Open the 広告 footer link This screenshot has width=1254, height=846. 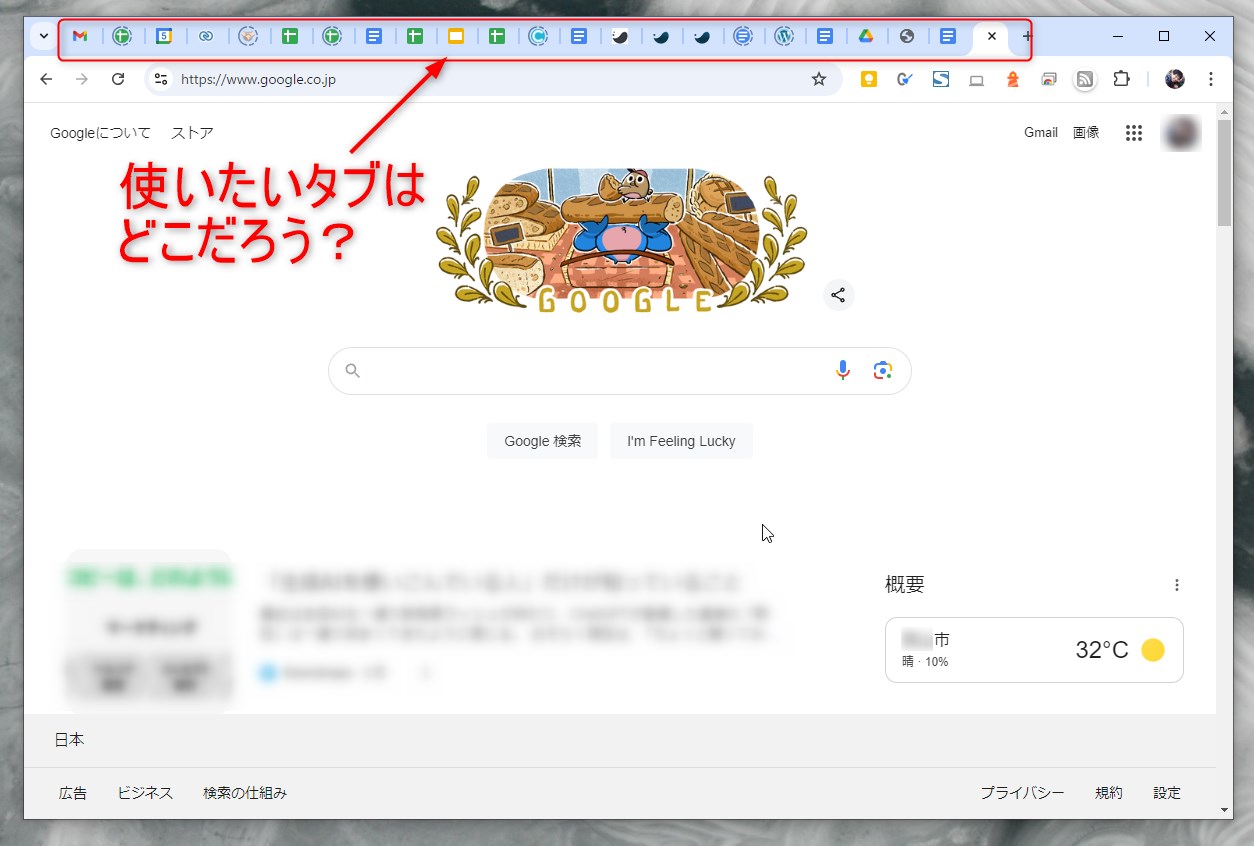73,793
